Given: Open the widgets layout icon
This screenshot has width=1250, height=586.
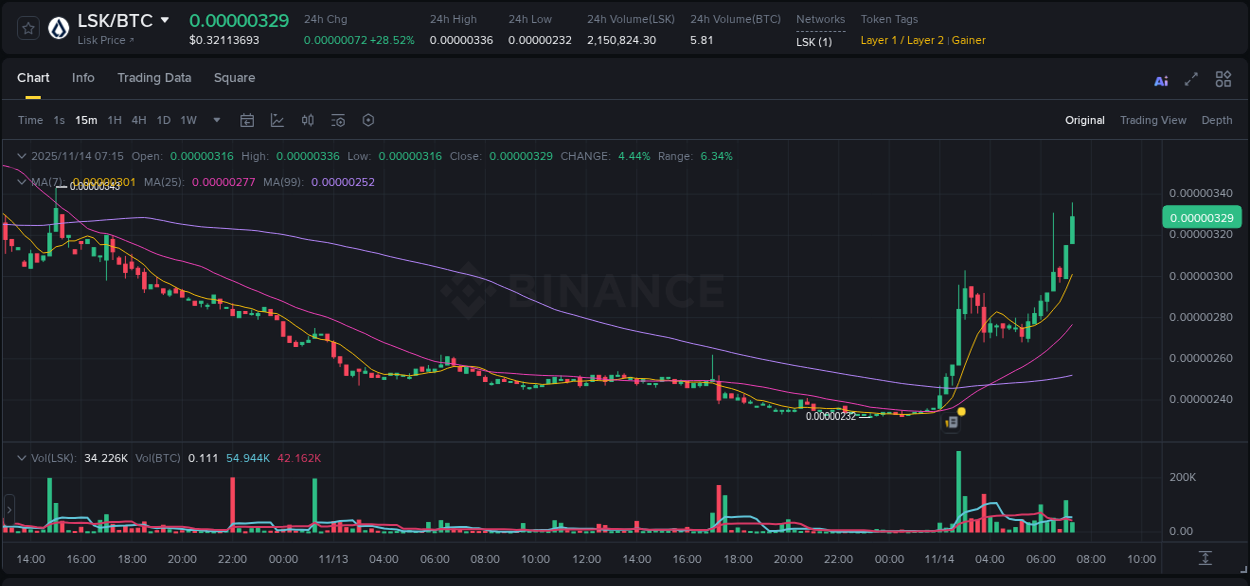Looking at the screenshot, I should tap(1222, 79).
